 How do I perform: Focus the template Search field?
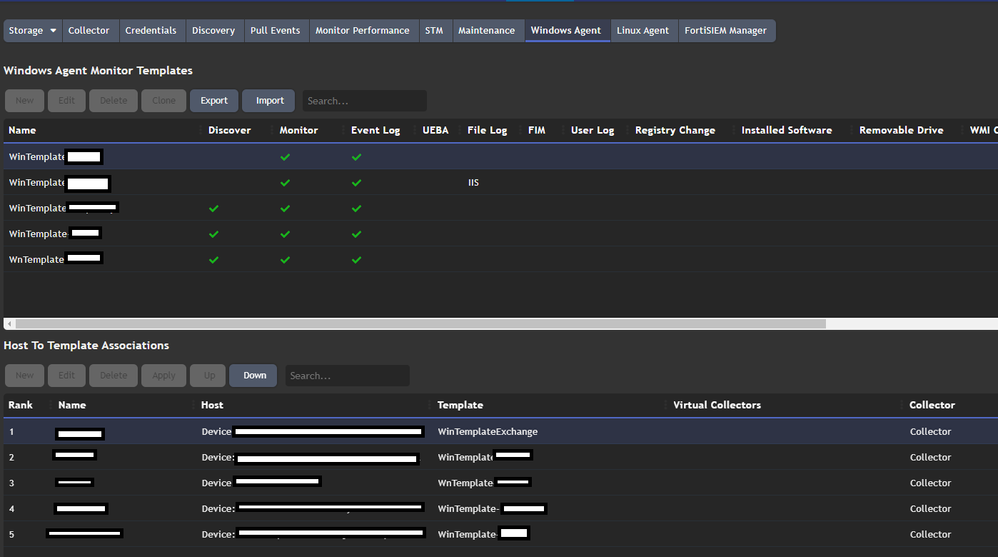[364, 101]
